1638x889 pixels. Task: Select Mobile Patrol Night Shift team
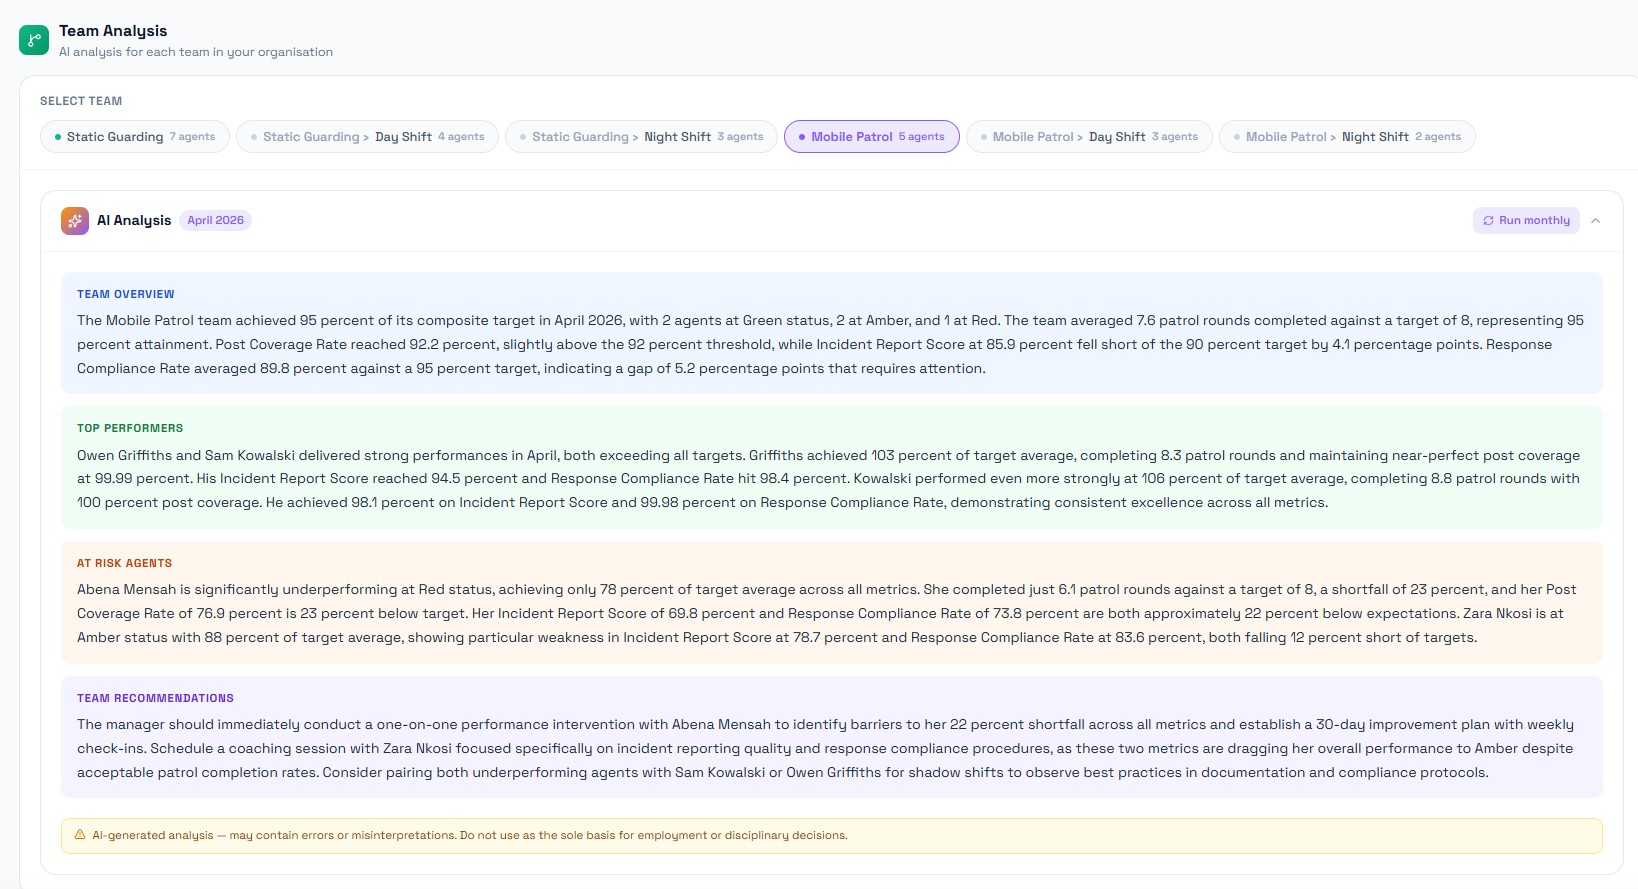click(1347, 137)
